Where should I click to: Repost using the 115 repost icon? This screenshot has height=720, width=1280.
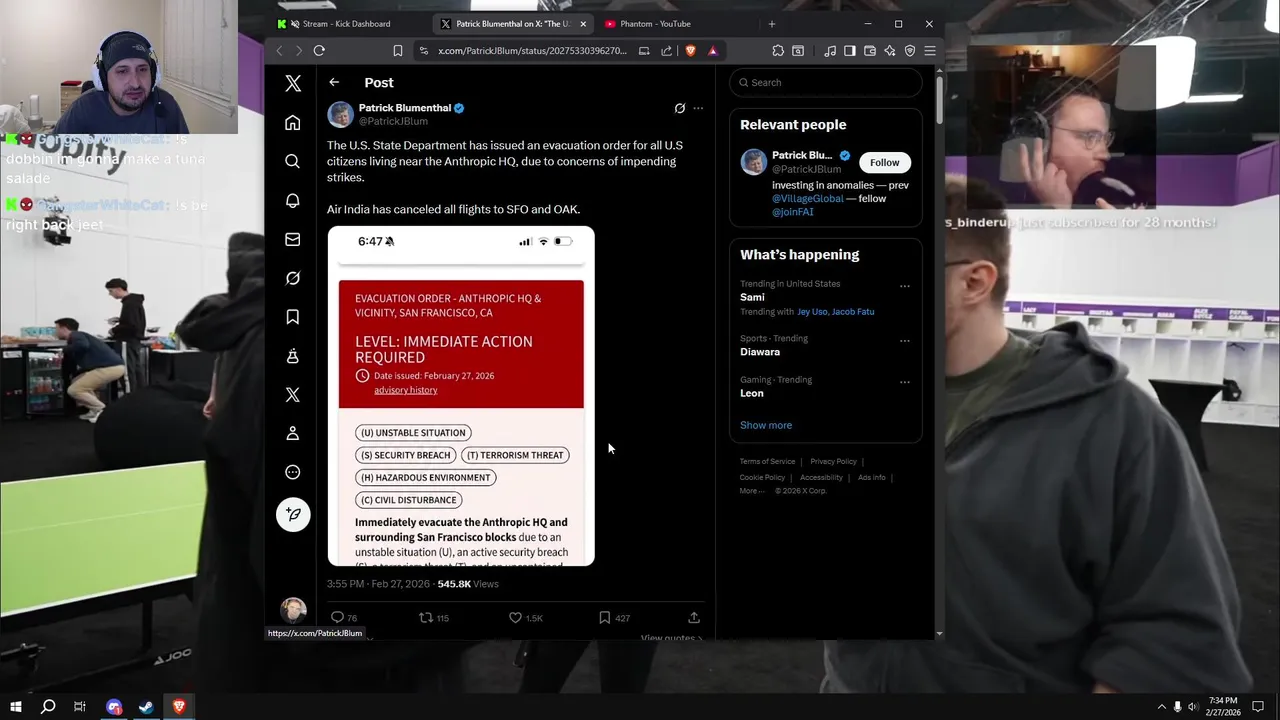[425, 617]
